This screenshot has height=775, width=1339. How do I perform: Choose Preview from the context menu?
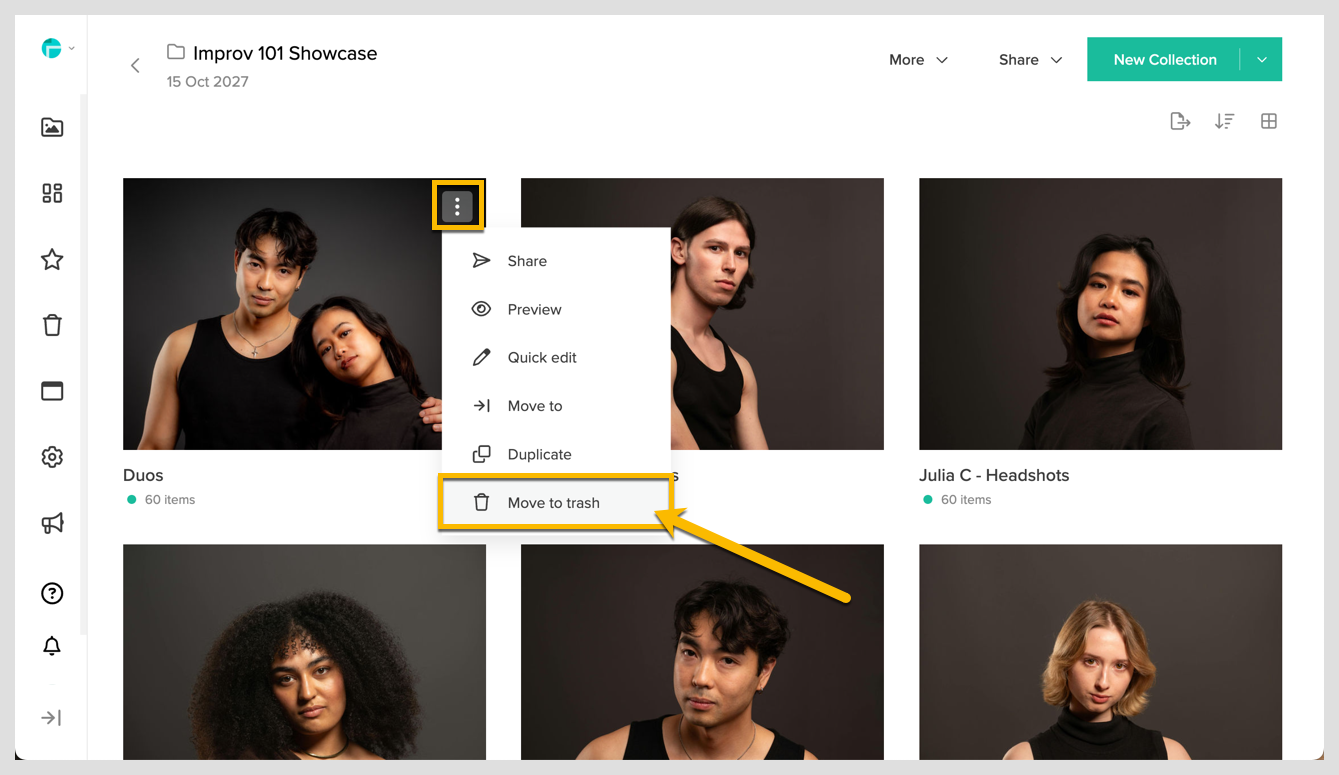(556, 309)
